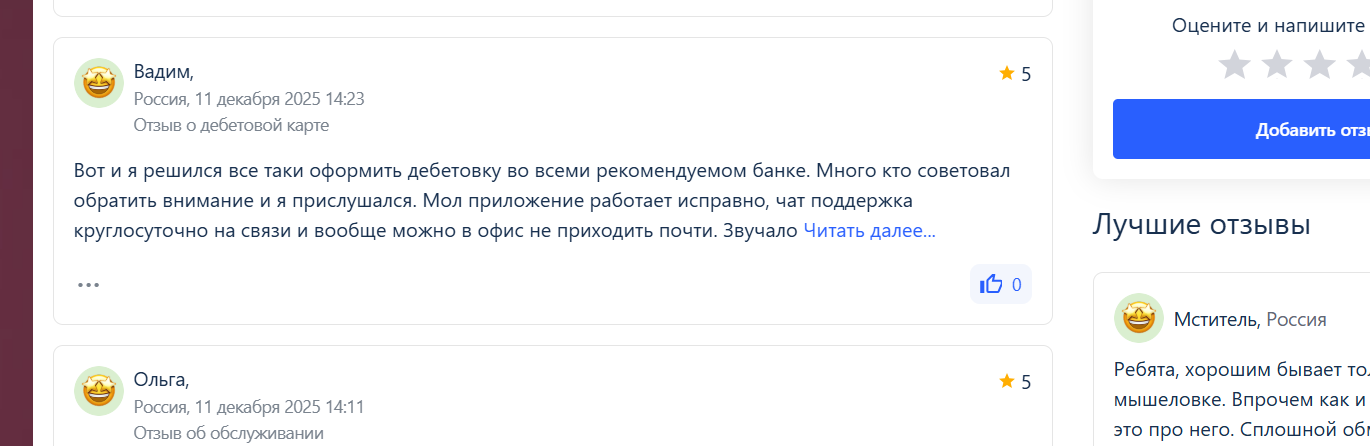Open the three-dots menu under Вадим's review
The height and width of the screenshot is (446, 1370).
(x=89, y=285)
